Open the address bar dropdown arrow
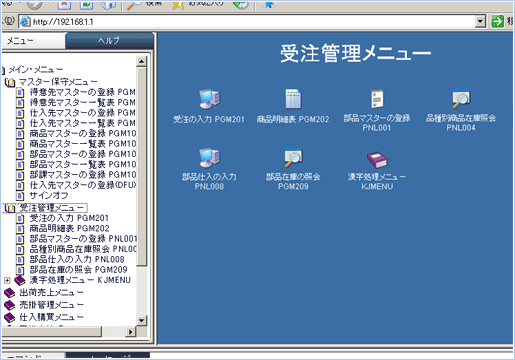Viewport: 515px width, 360px height. click(x=480, y=21)
